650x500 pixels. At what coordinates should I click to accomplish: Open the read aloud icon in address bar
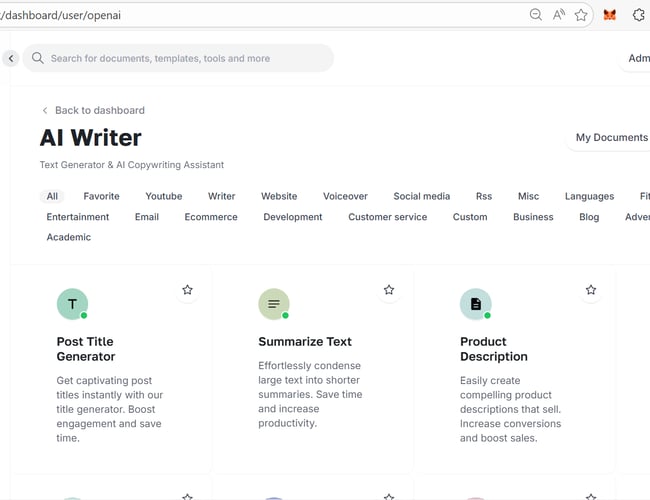coord(558,15)
